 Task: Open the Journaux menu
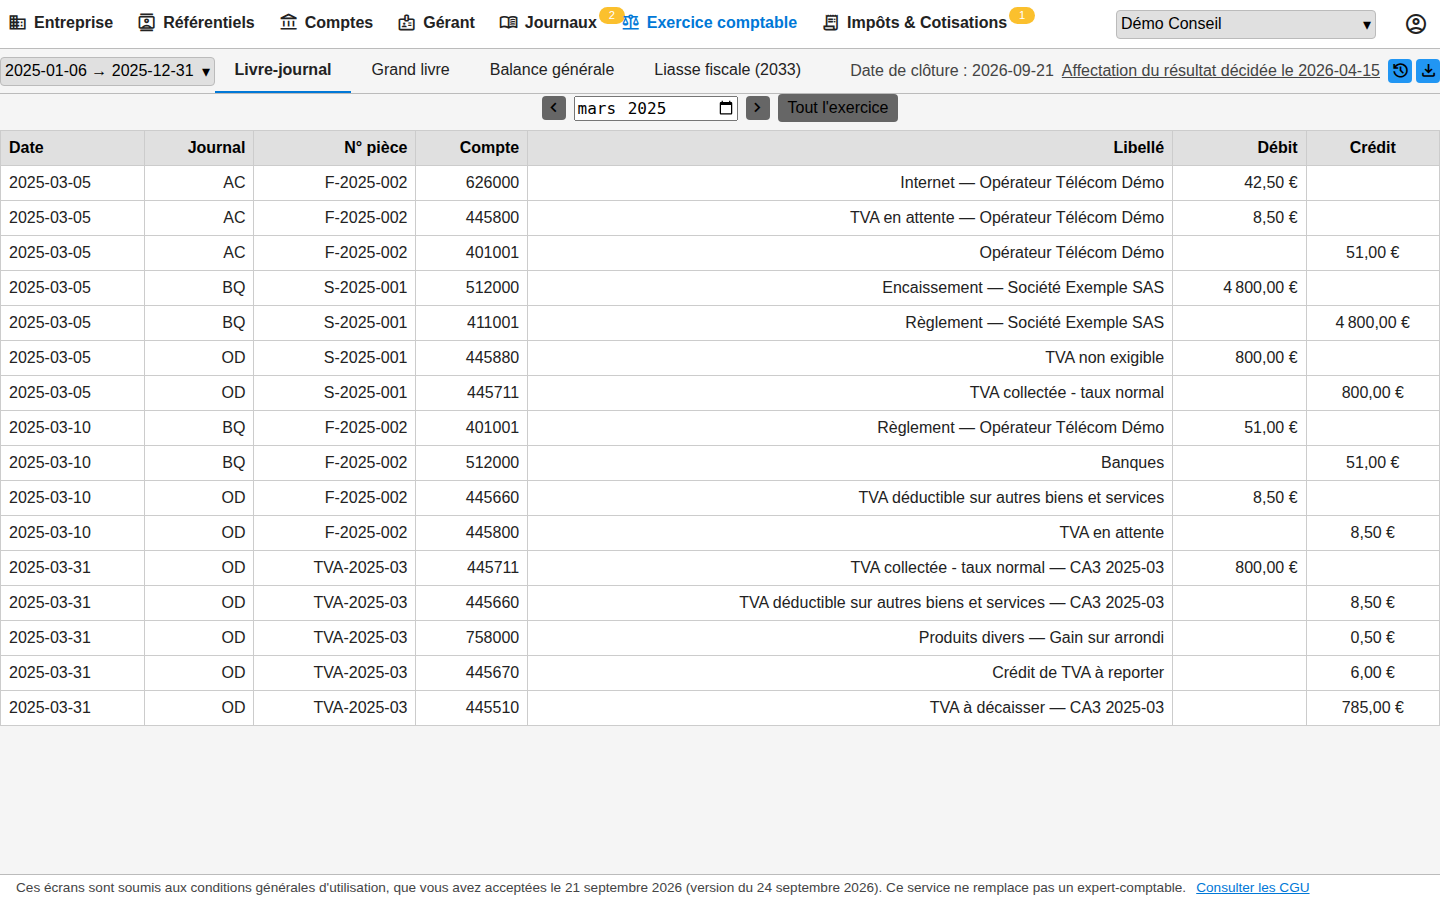(x=548, y=22)
